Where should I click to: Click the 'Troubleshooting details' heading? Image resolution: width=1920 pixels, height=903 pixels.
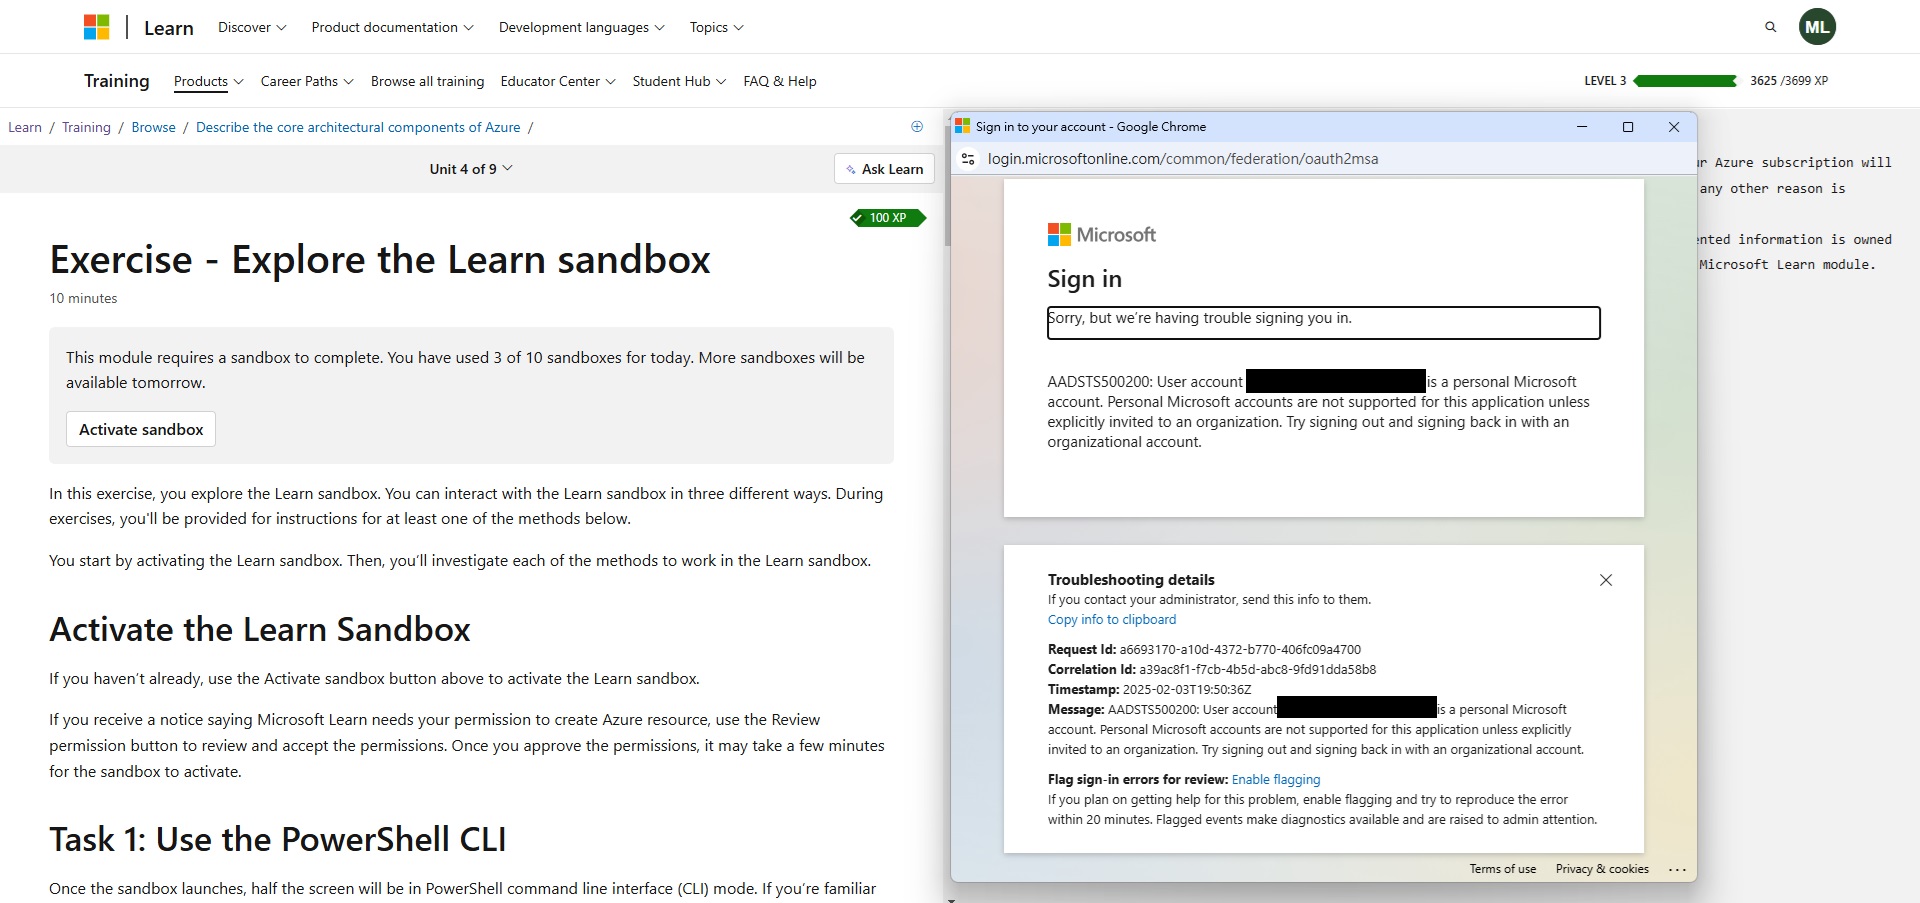1131,580
